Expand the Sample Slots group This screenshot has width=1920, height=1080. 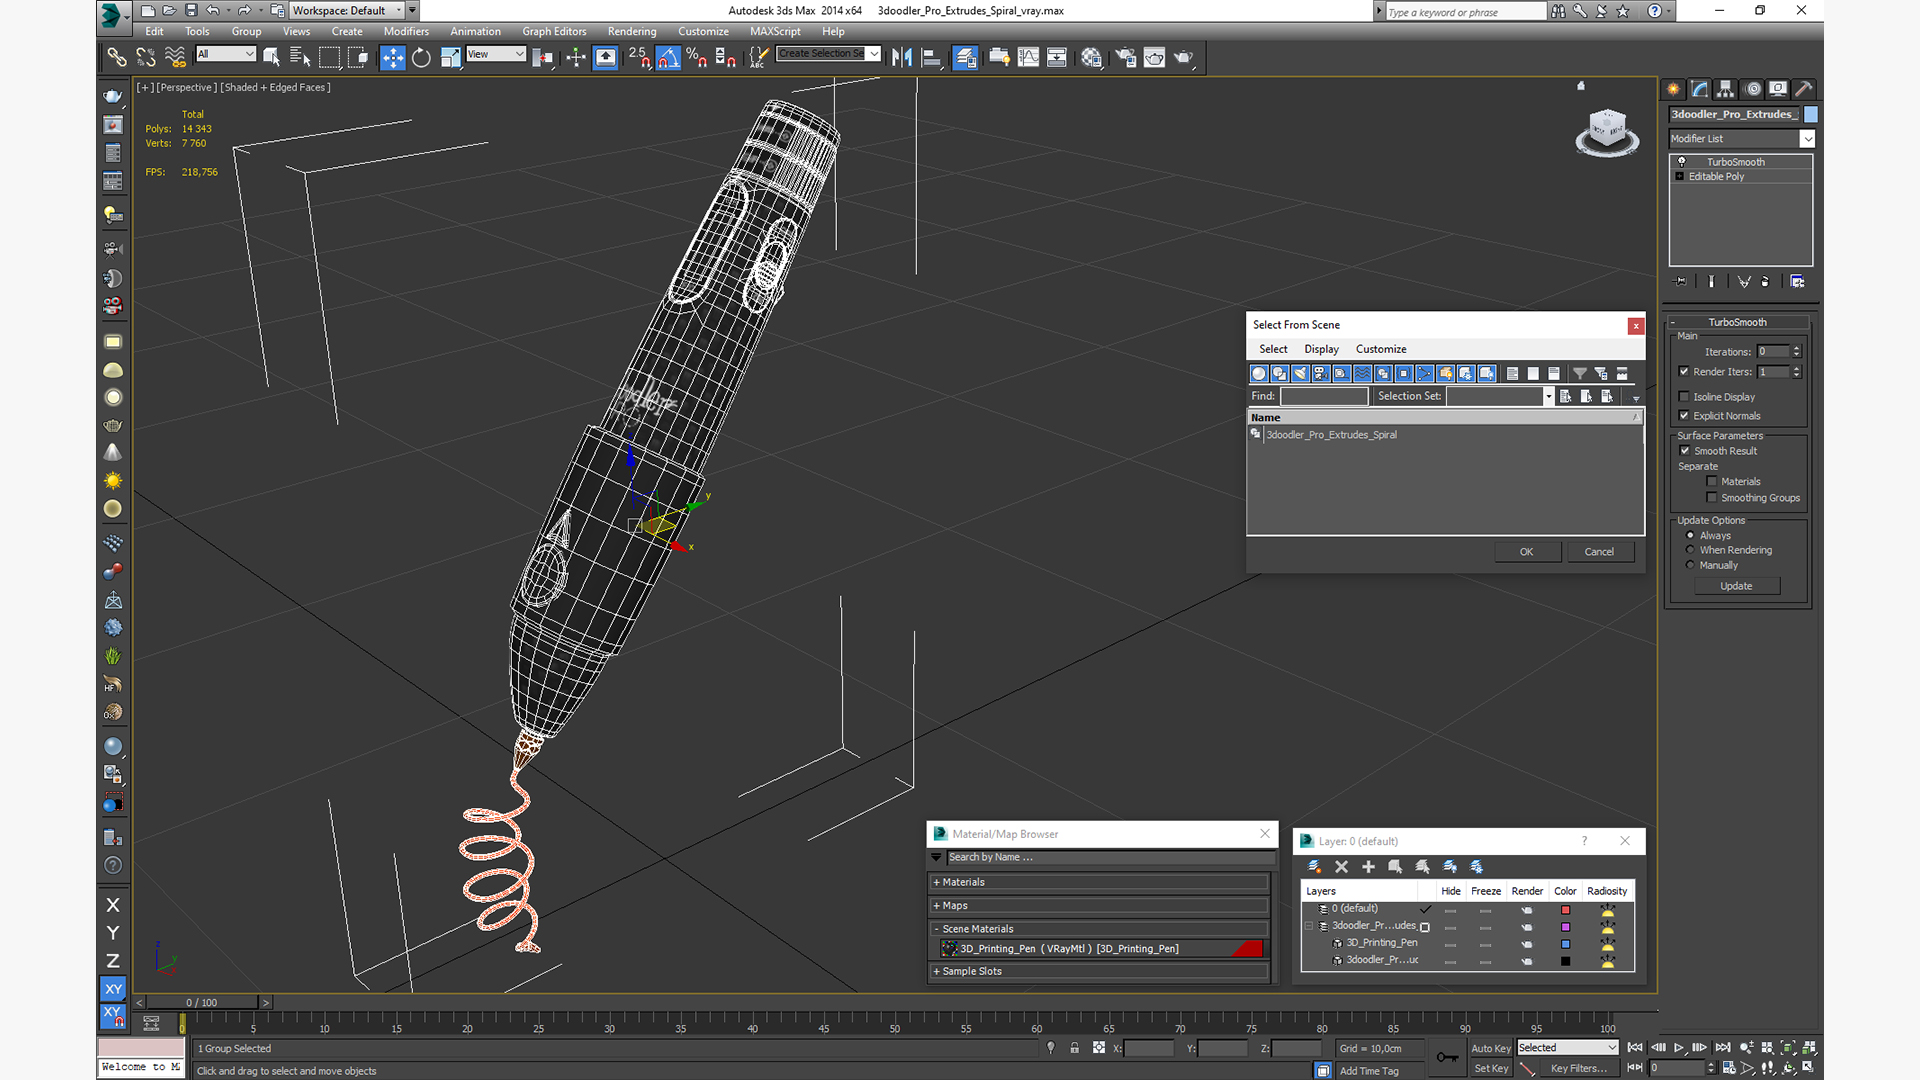pos(1099,971)
